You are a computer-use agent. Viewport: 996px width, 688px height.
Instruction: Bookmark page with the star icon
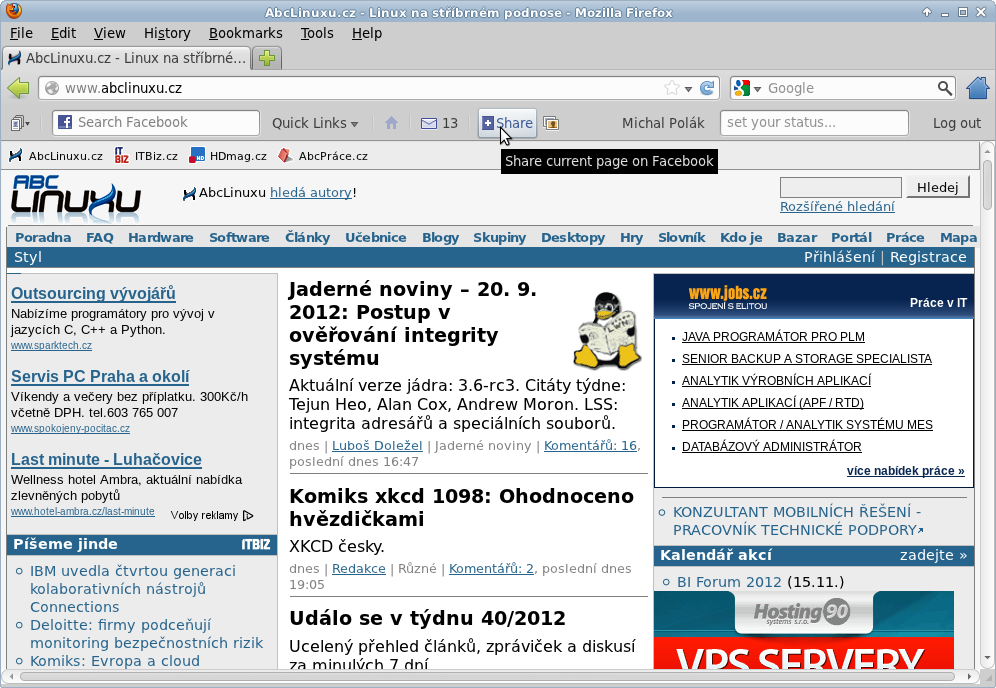point(671,88)
